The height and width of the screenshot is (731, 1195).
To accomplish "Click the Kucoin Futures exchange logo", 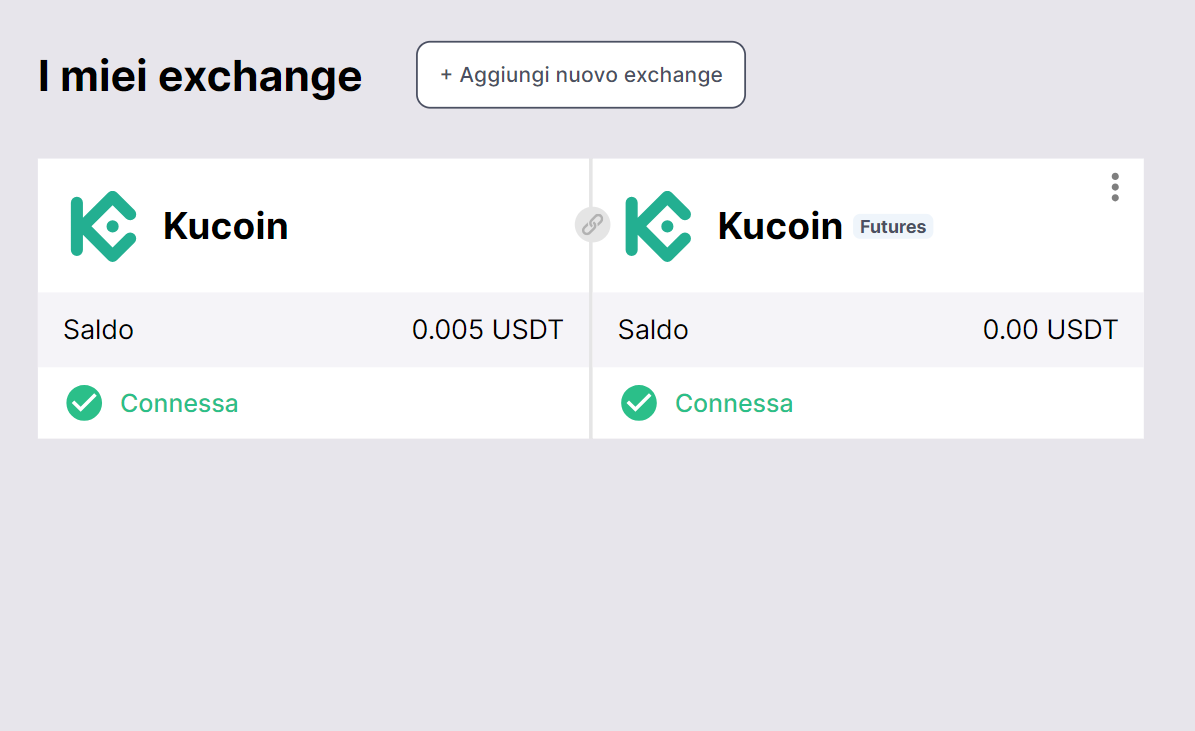I will click(x=658, y=226).
